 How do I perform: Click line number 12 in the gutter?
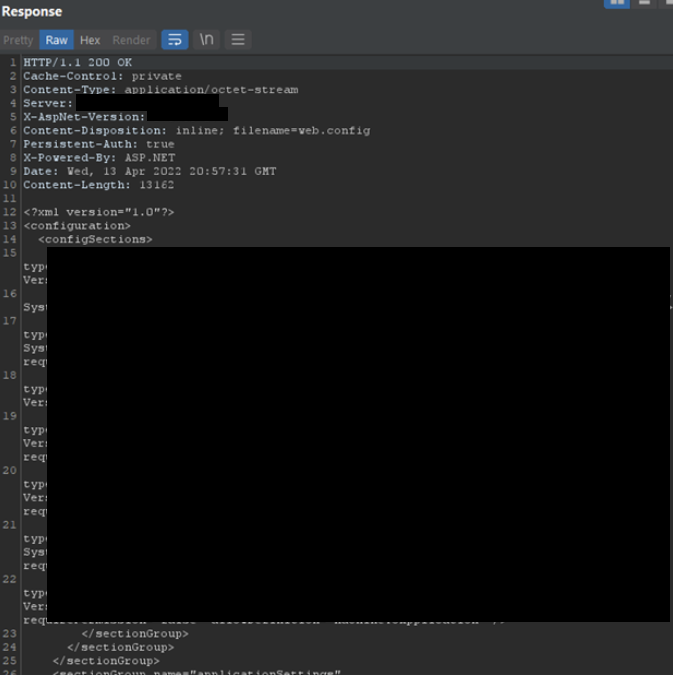[x=9, y=212]
